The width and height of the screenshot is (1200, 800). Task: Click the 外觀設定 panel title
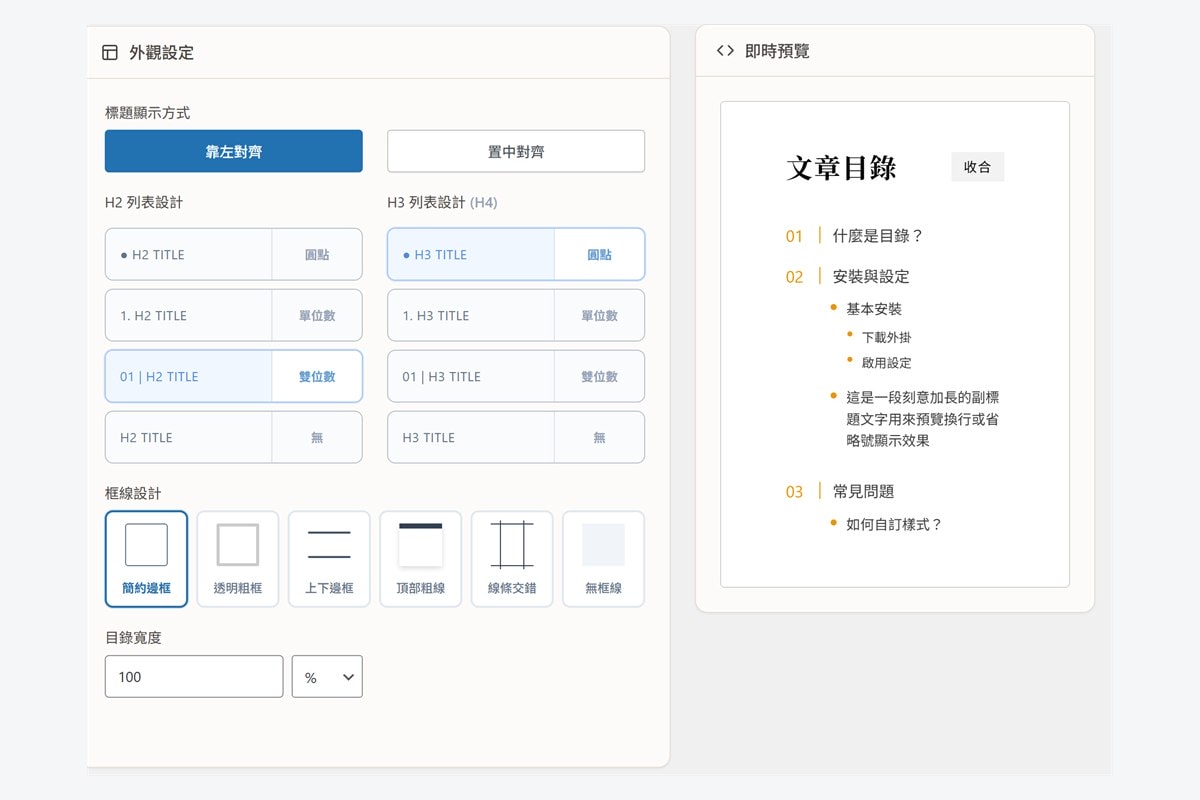click(161, 53)
